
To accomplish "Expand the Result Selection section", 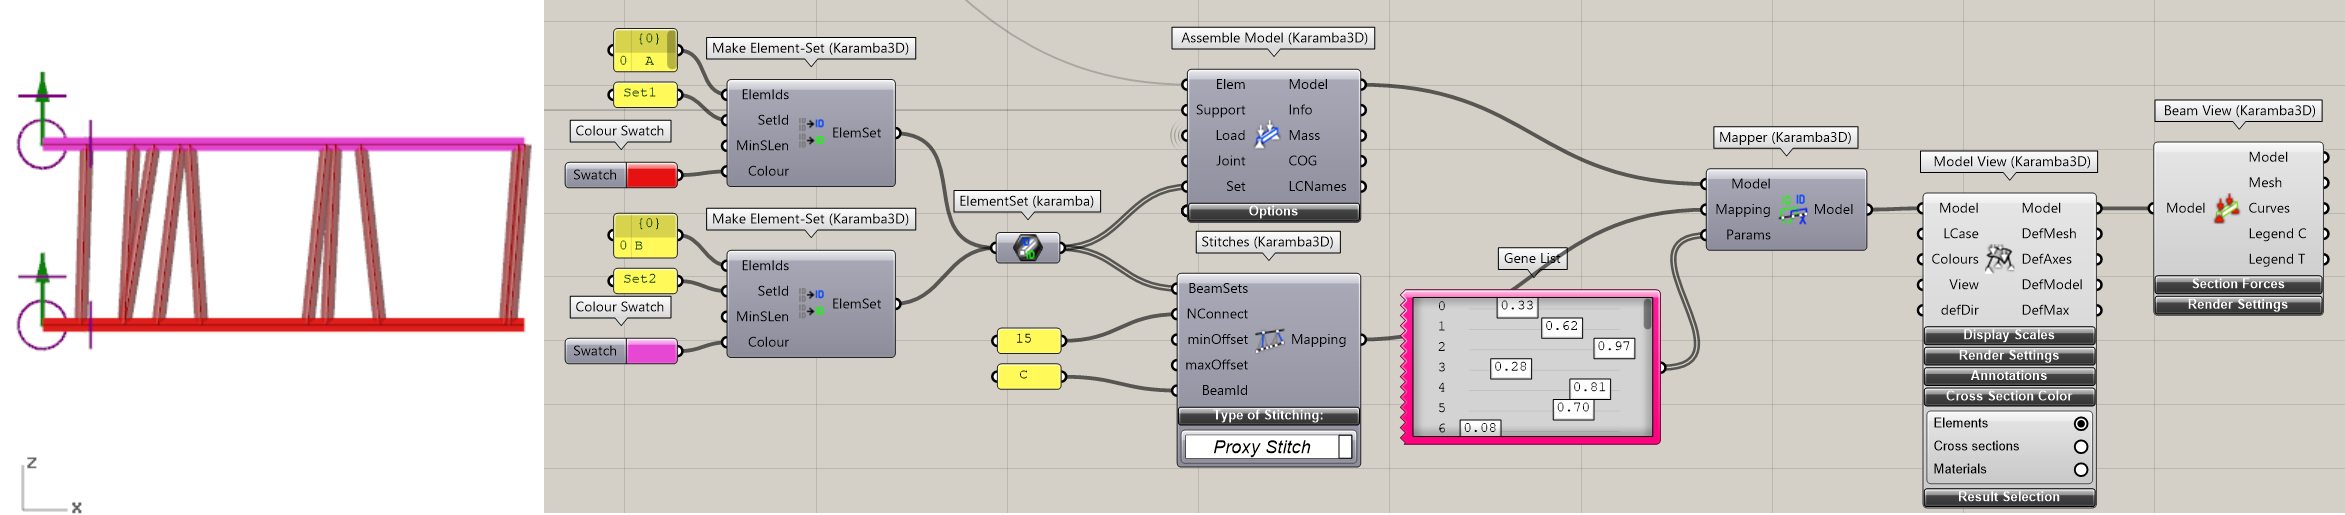I will pyautogui.click(x=2008, y=498).
